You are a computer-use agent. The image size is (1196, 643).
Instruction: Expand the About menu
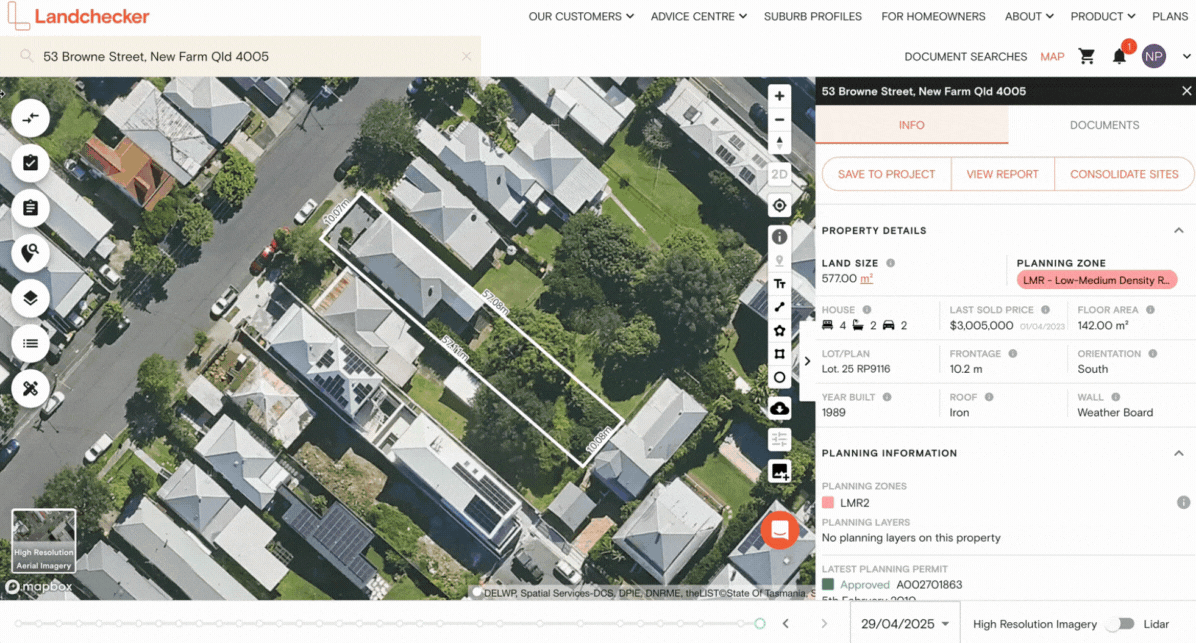pos(1029,16)
